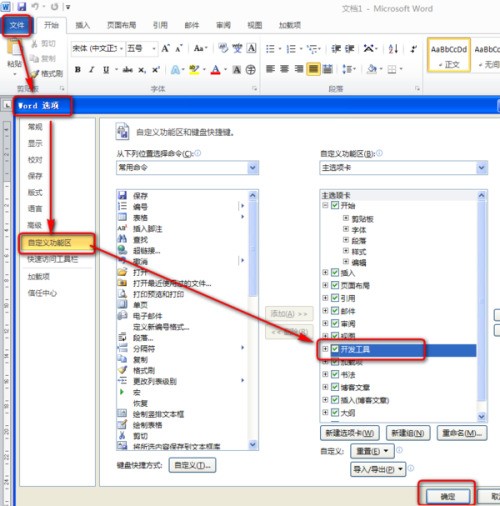The width and height of the screenshot is (500, 506).
Task: Click the shading paint bucket icon
Action: click(371, 69)
